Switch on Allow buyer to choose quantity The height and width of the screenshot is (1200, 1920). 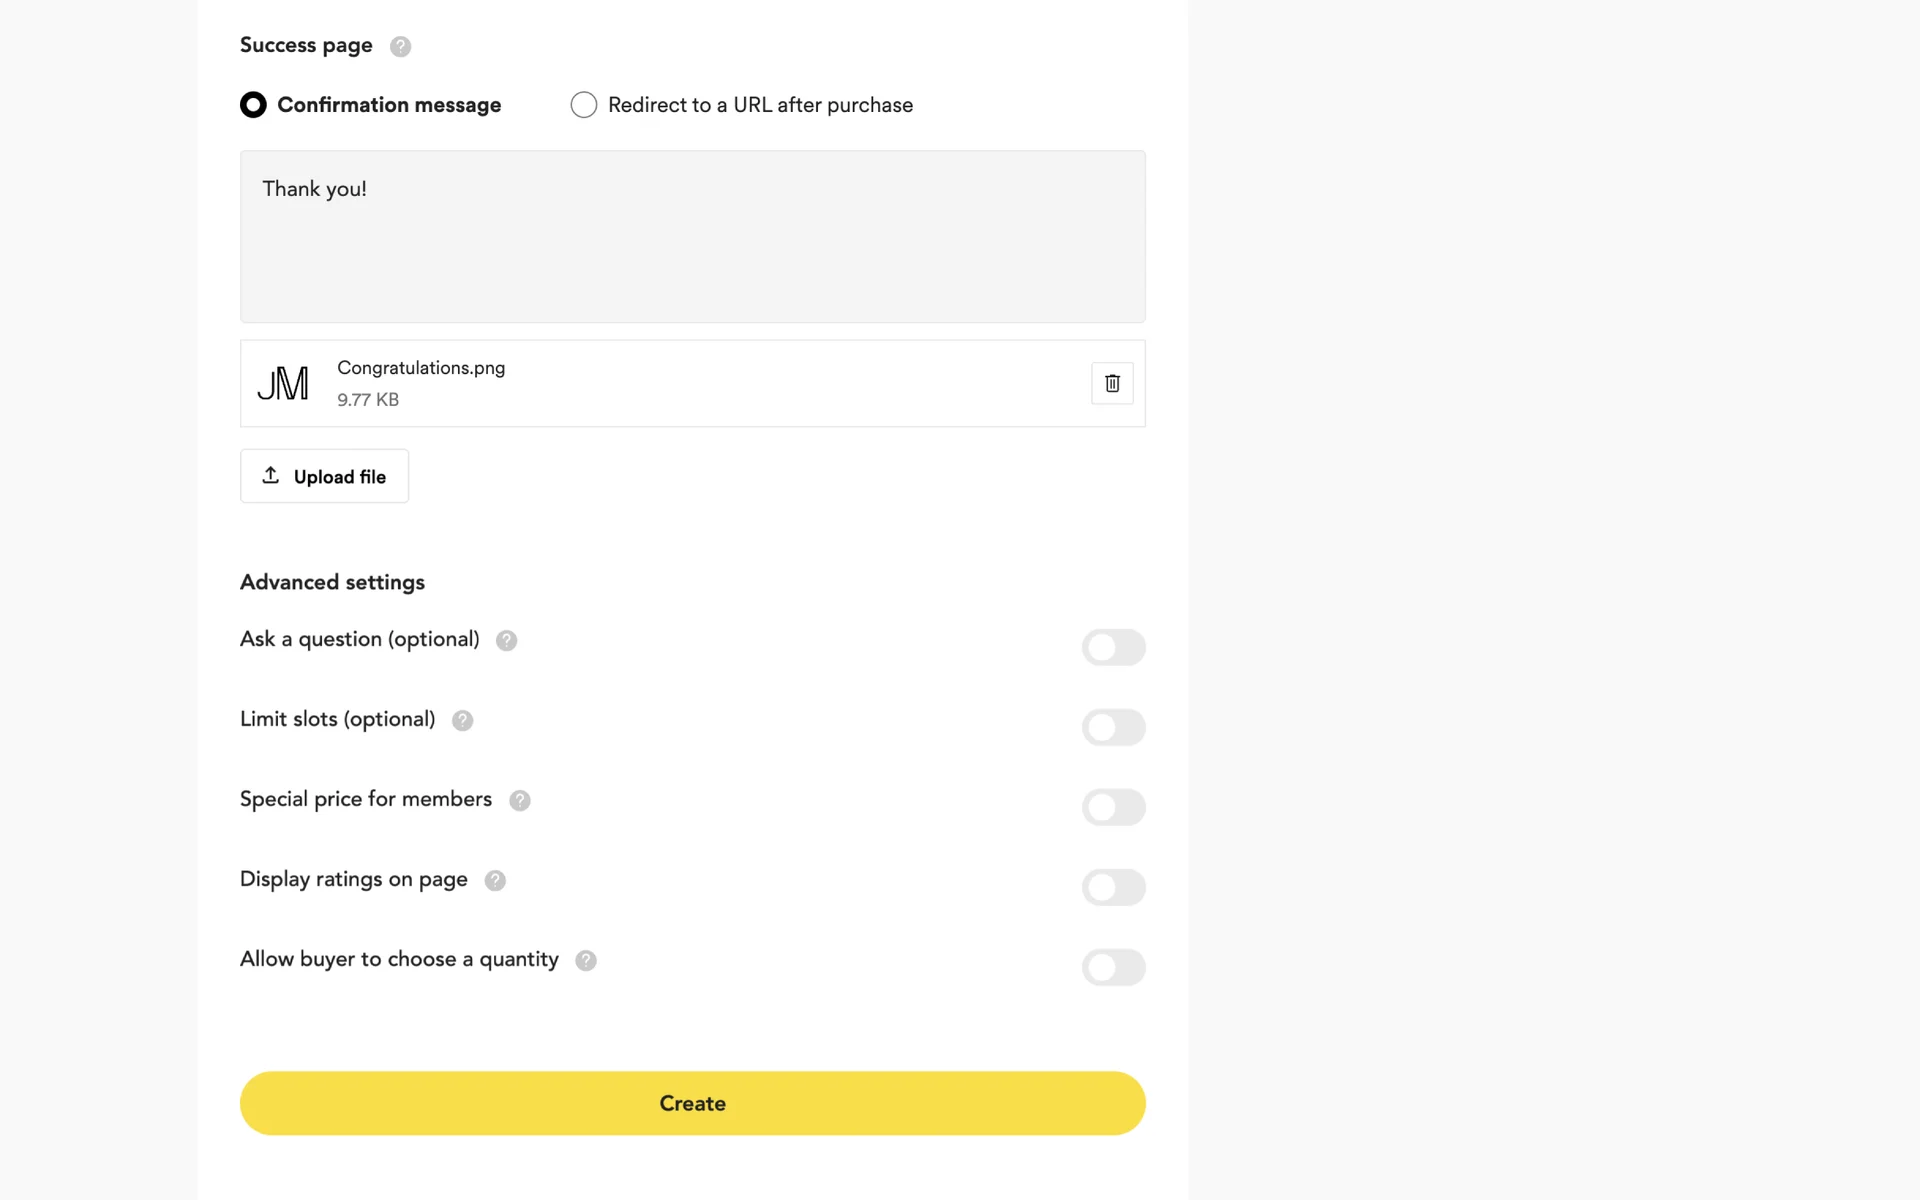[1113, 967]
